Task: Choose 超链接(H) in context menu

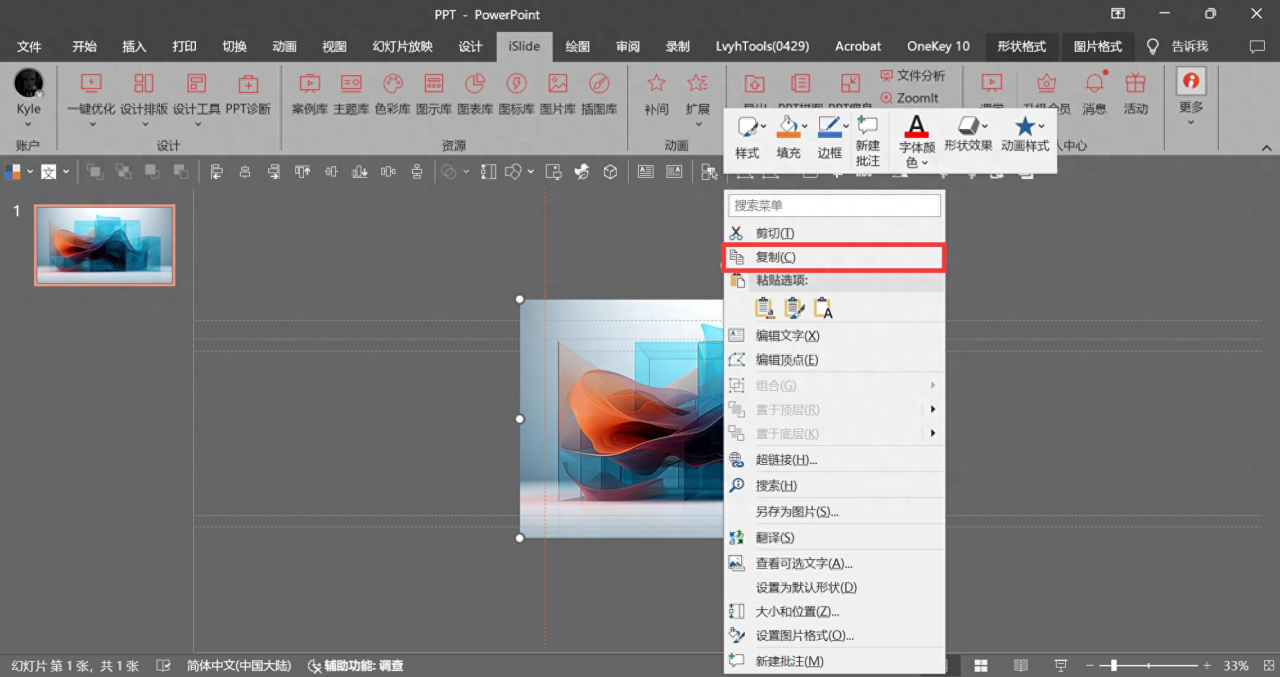Action: pyautogui.click(x=835, y=460)
